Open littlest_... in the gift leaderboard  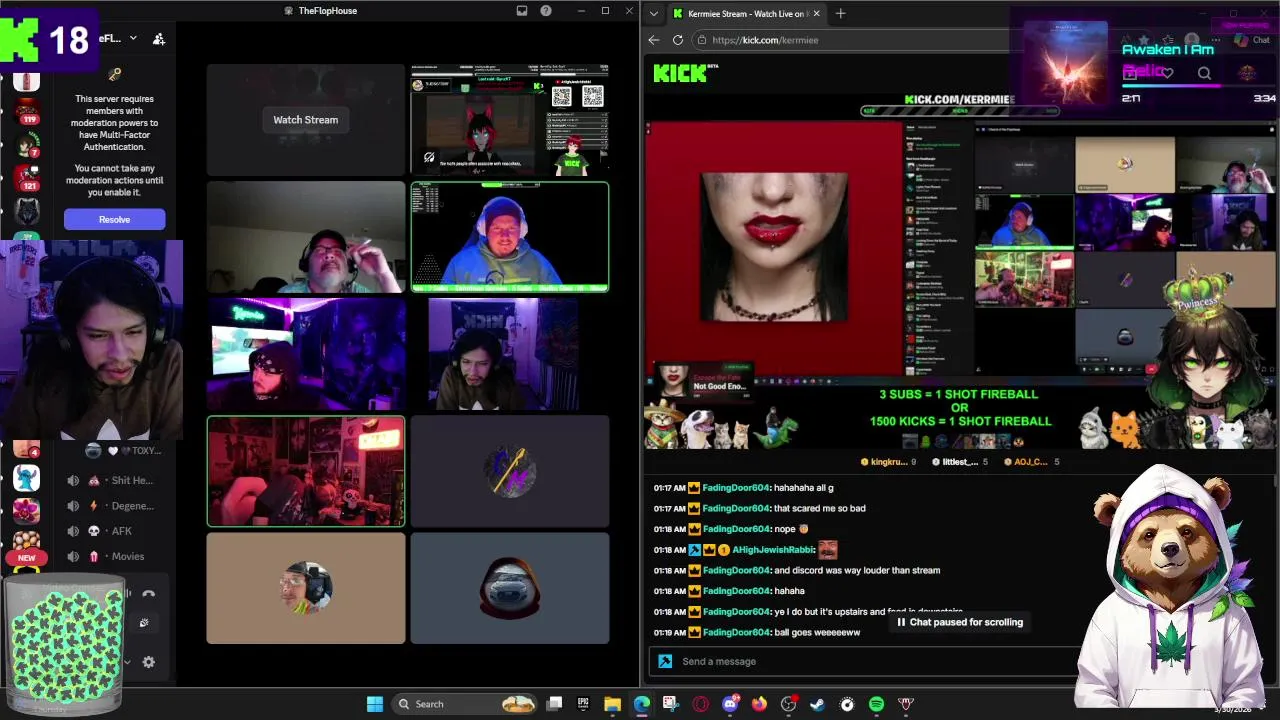coord(960,462)
